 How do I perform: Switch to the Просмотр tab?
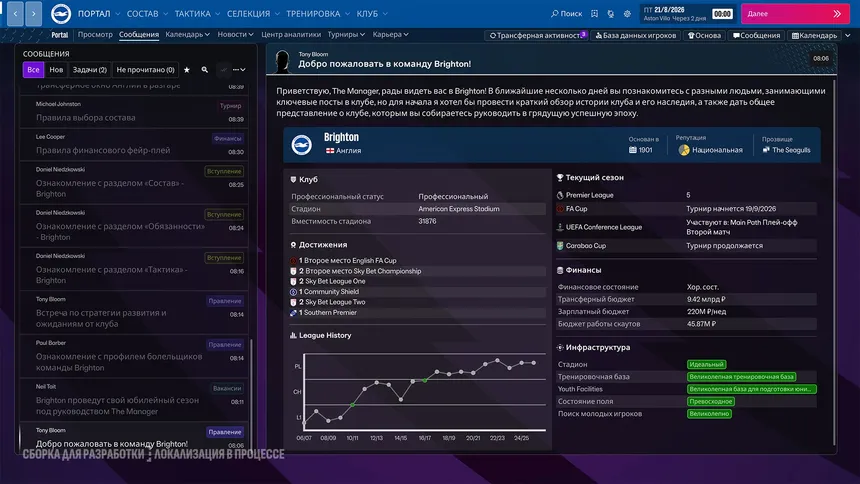[x=95, y=35]
